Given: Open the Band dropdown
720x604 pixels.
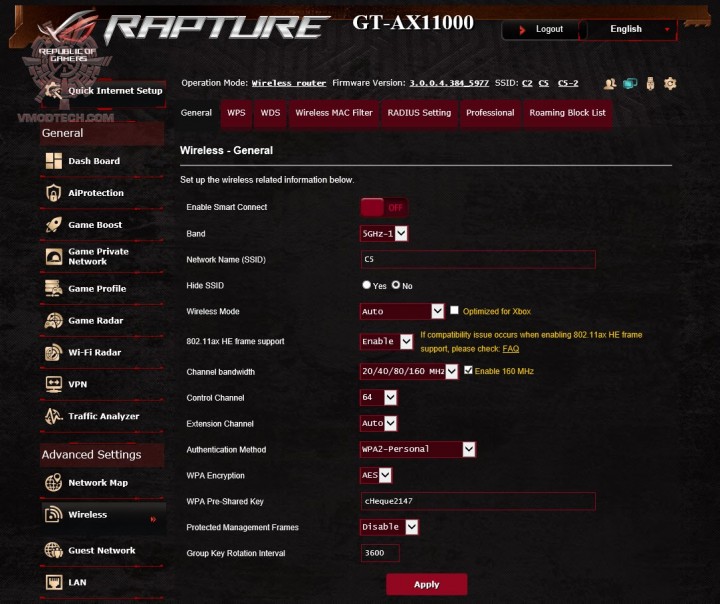Looking at the screenshot, I should click(383, 234).
